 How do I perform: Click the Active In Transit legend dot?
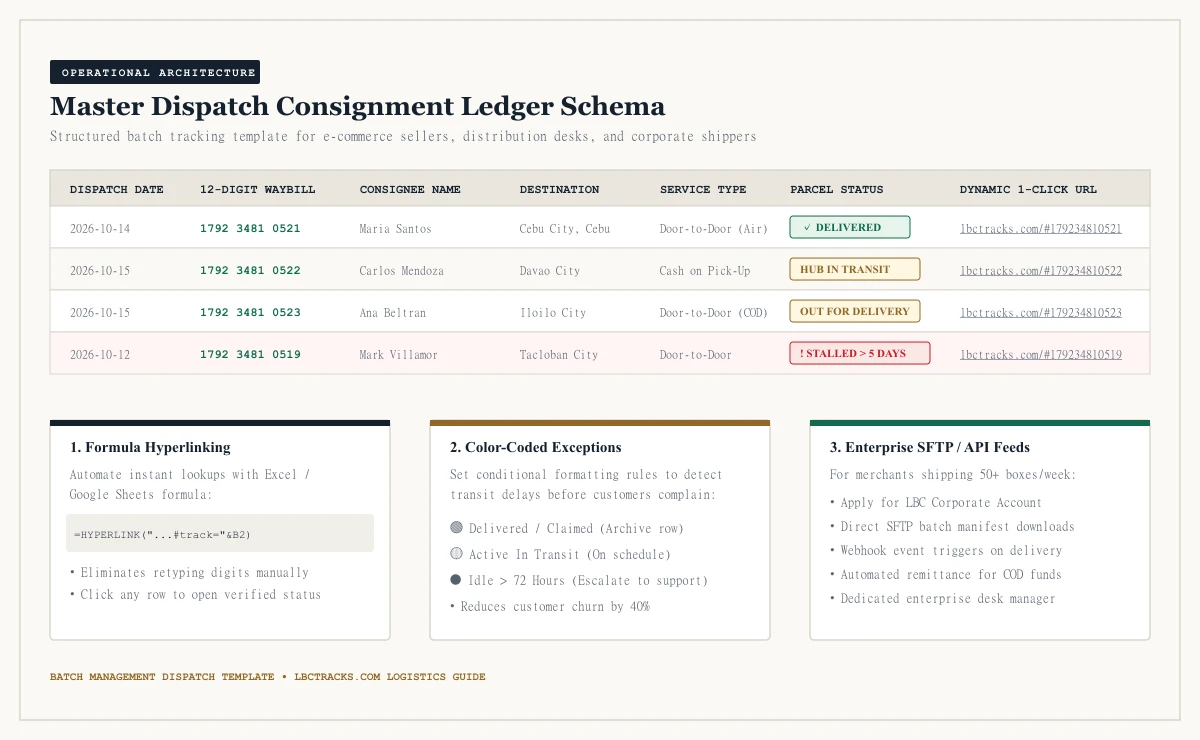(456, 553)
